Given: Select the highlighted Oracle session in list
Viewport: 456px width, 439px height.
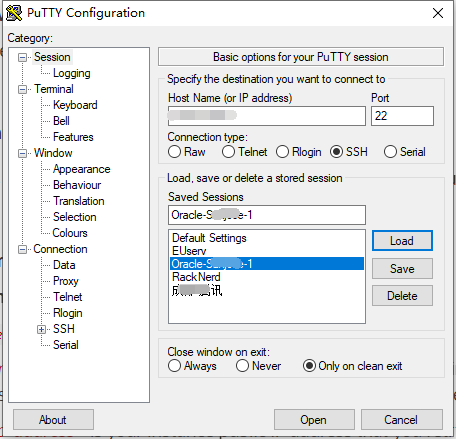Looking at the screenshot, I should click(267, 264).
